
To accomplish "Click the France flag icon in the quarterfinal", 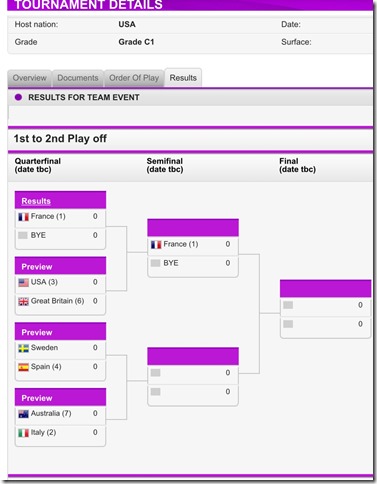I will [x=23, y=217].
